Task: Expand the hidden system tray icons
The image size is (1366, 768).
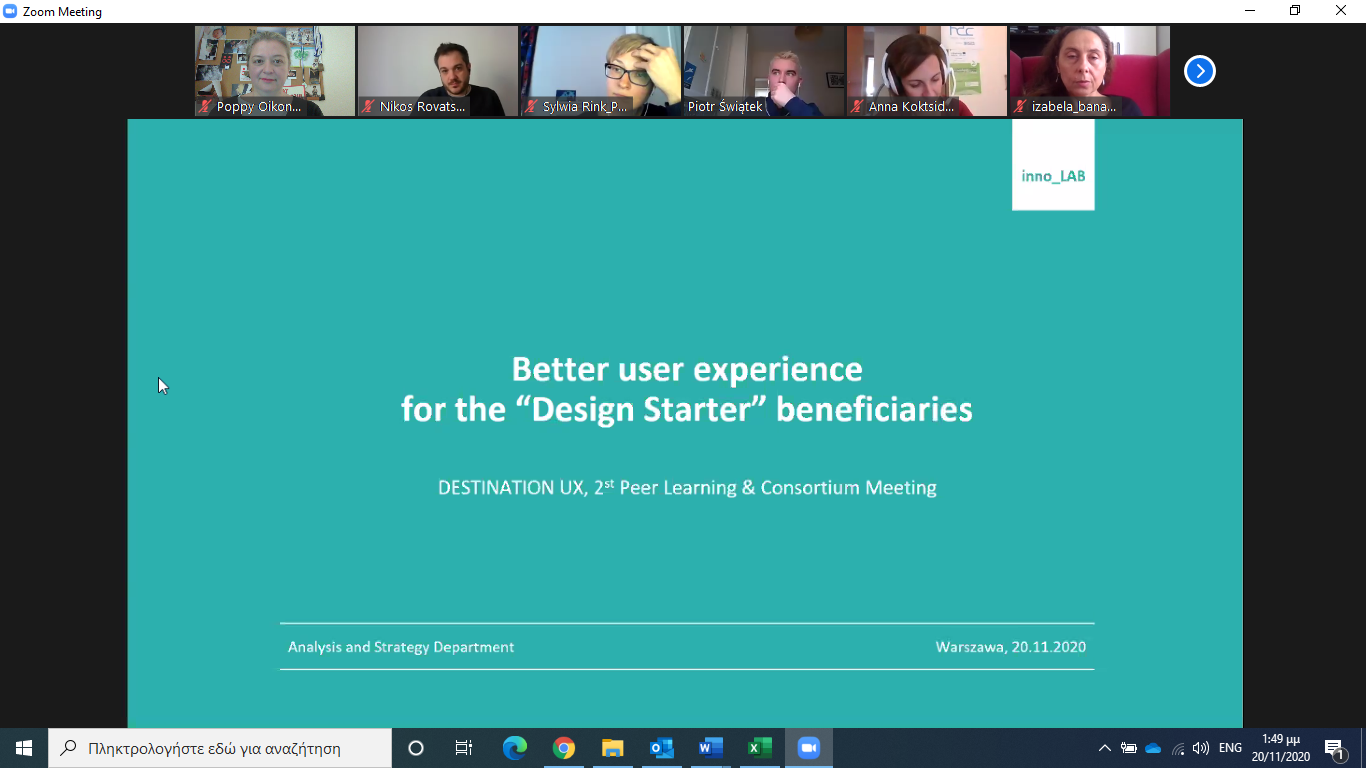Action: tap(1104, 748)
